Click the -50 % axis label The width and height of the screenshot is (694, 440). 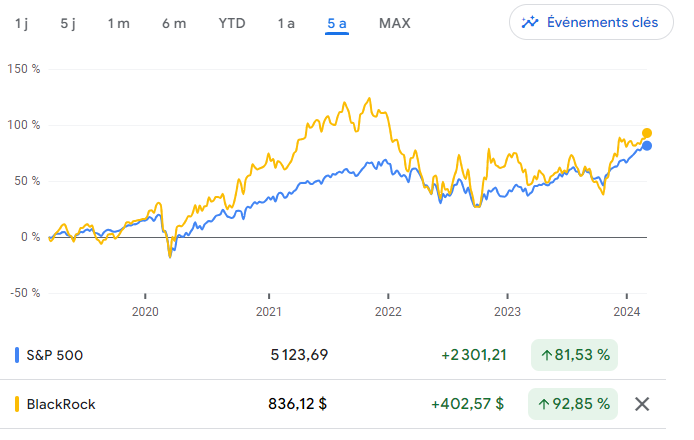(25, 293)
